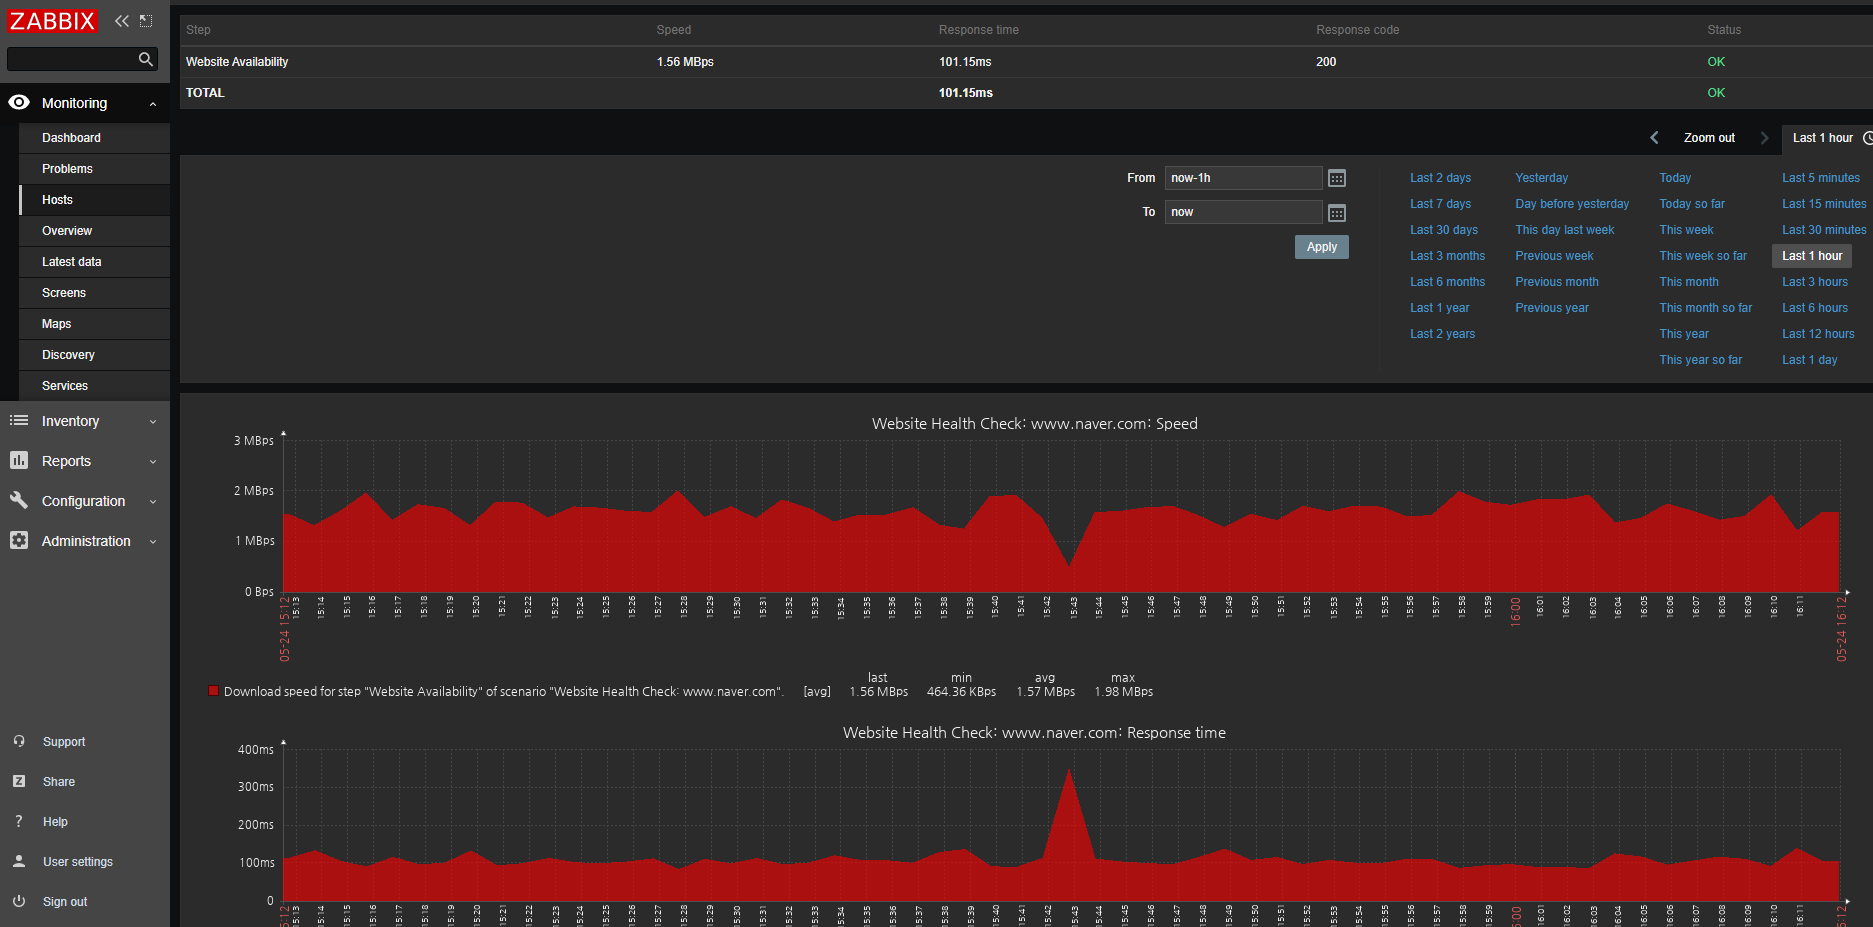
Task: Click inside the From input field
Action: click(x=1243, y=177)
